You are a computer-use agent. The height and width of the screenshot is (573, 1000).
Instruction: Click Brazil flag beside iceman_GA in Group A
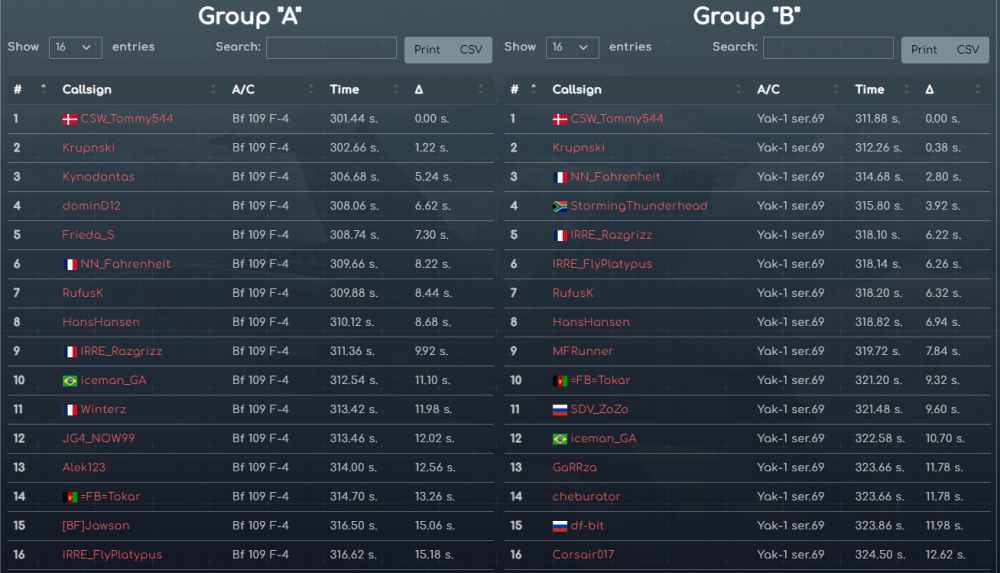click(69, 381)
